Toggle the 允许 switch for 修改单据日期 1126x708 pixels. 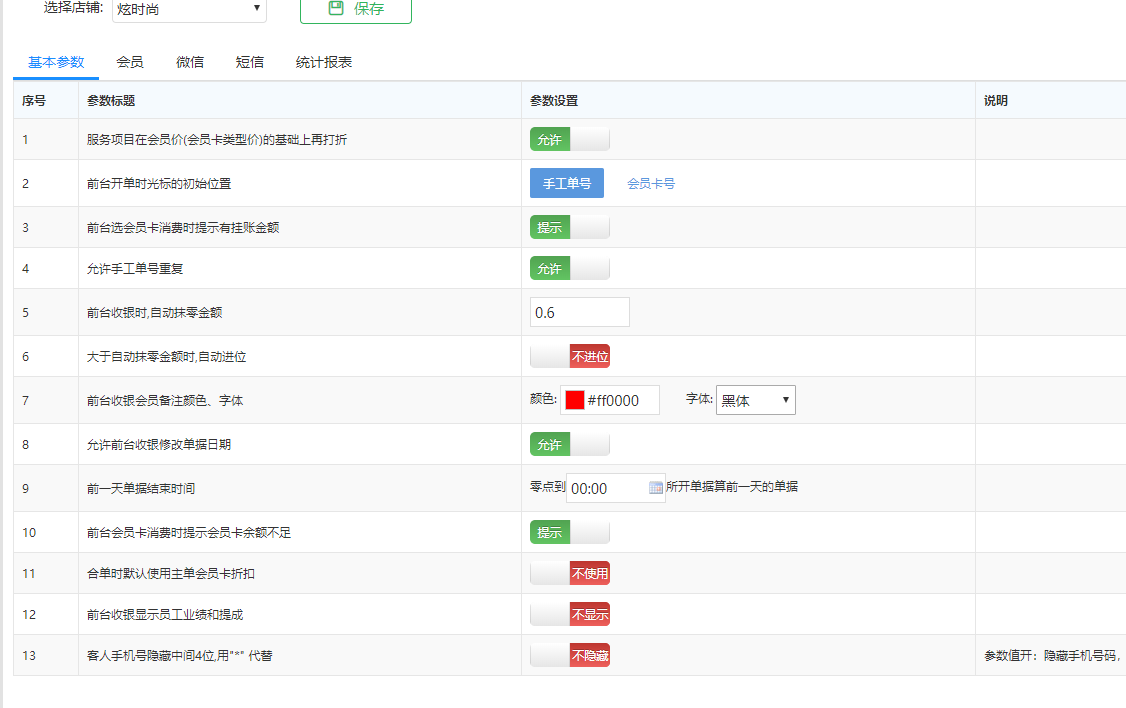pyautogui.click(x=569, y=444)
